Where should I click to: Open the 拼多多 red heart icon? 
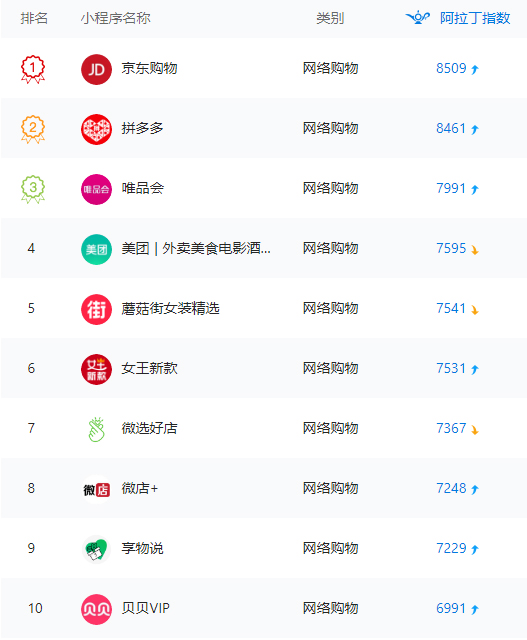click(x=96, y=129)
